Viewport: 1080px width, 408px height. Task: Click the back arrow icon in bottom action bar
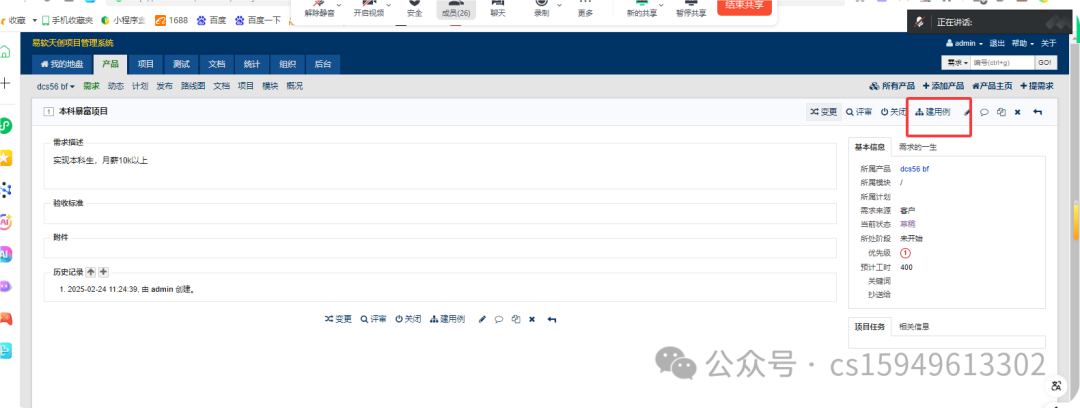point(552,319)
